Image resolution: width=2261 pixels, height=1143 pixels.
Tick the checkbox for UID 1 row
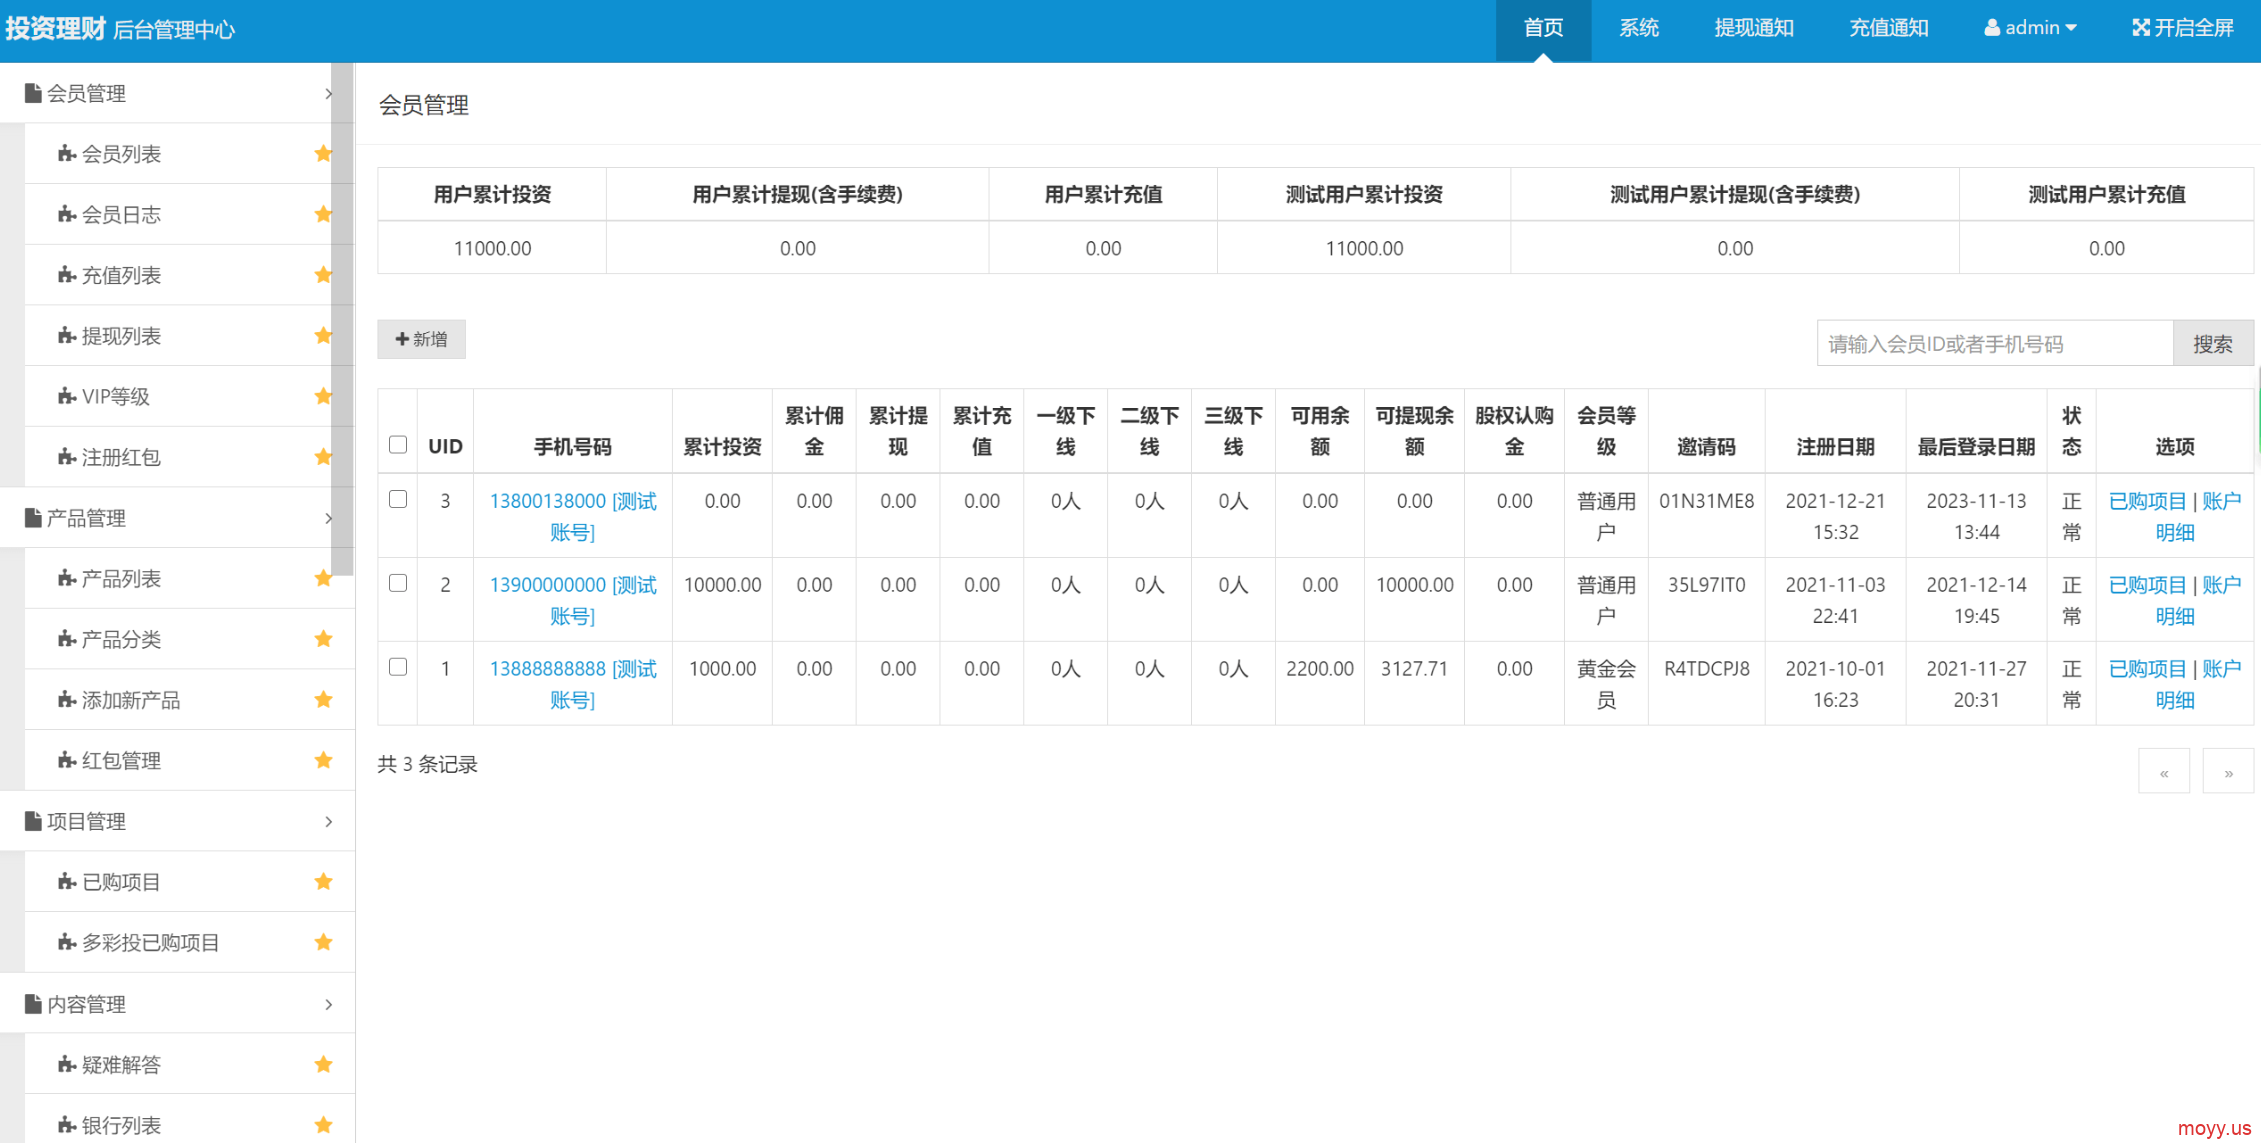398,667
